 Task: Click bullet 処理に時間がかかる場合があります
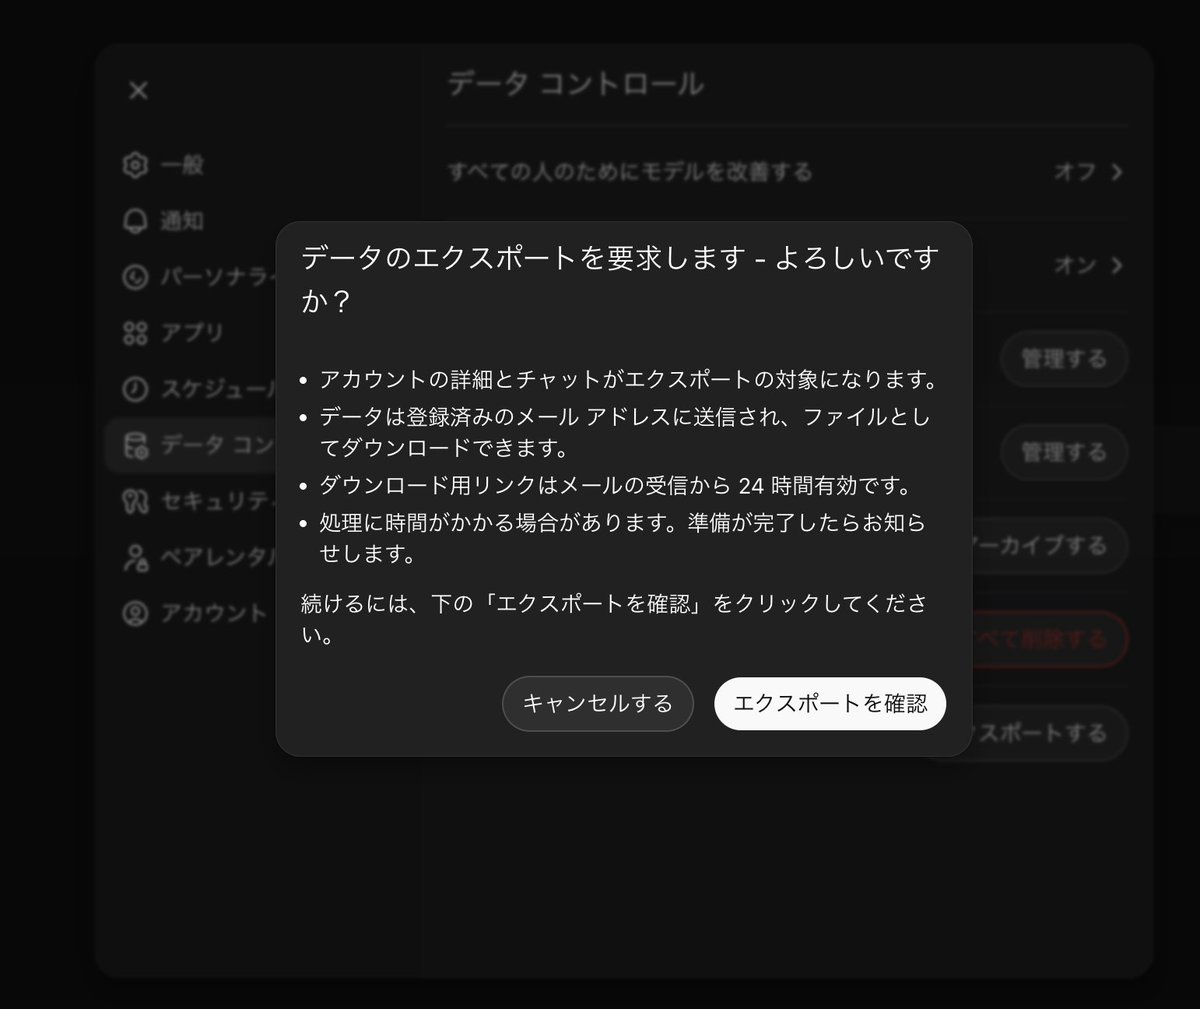point(622,537)
